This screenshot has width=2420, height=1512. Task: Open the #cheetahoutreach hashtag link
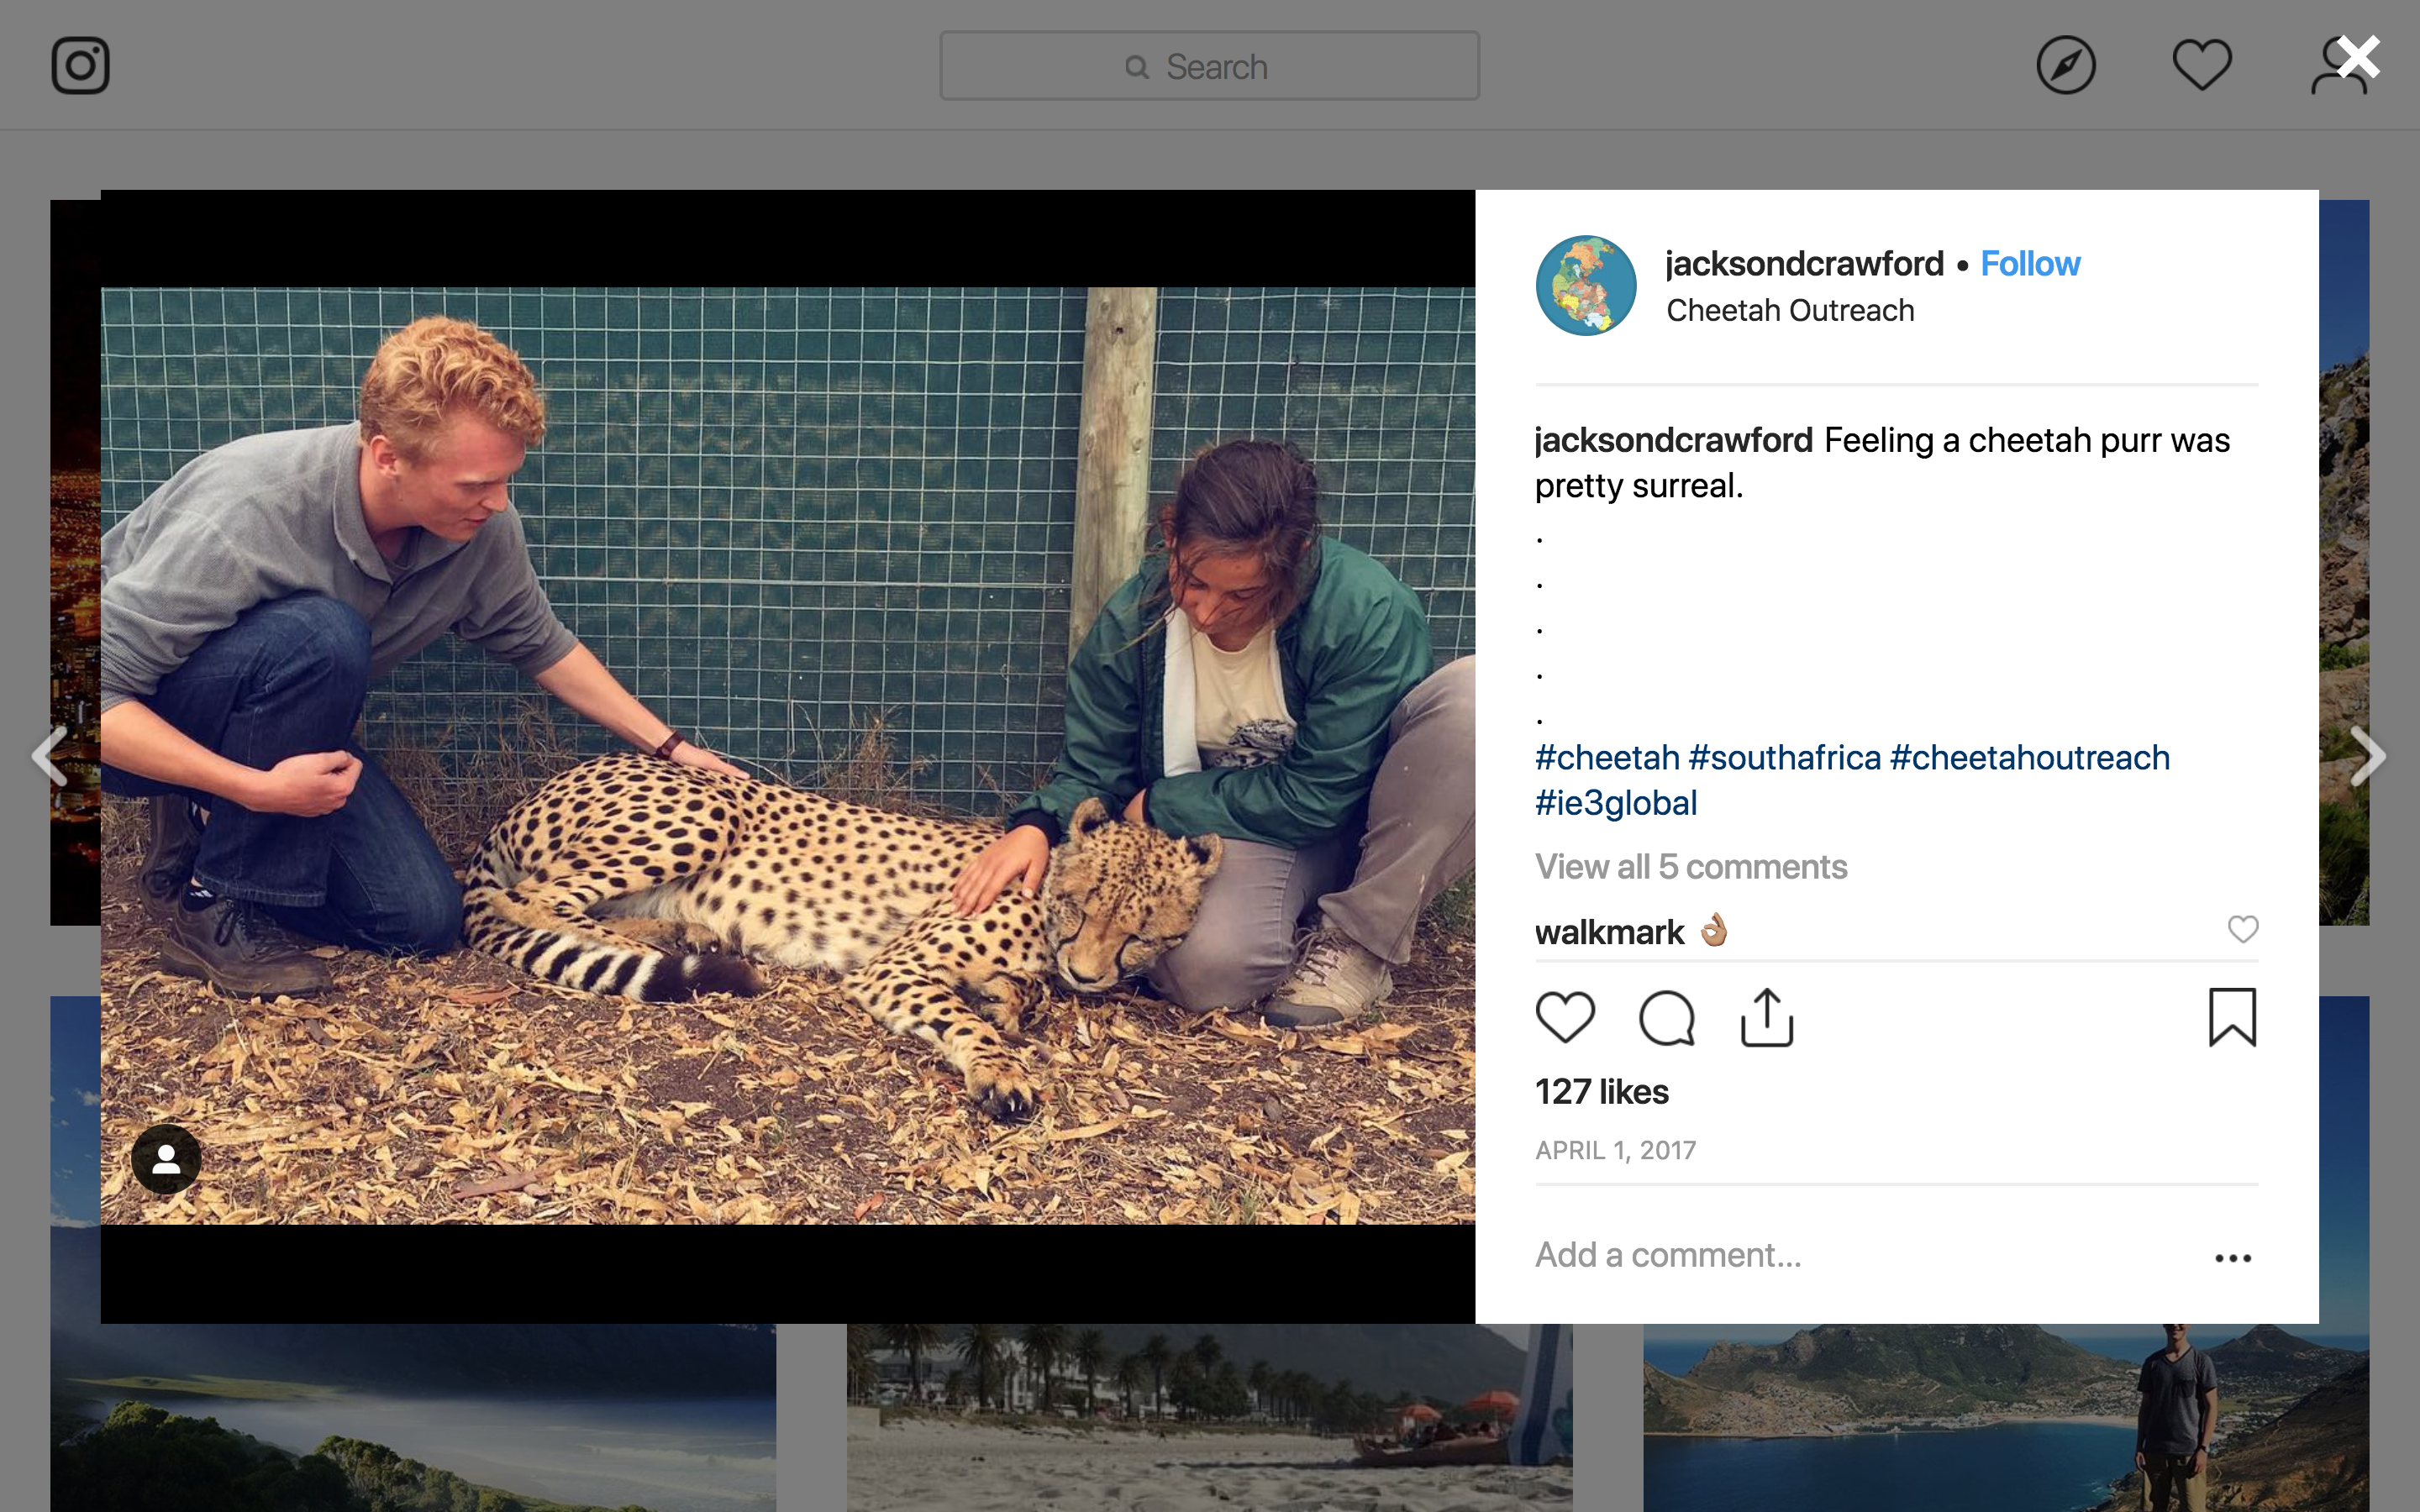2030,758
